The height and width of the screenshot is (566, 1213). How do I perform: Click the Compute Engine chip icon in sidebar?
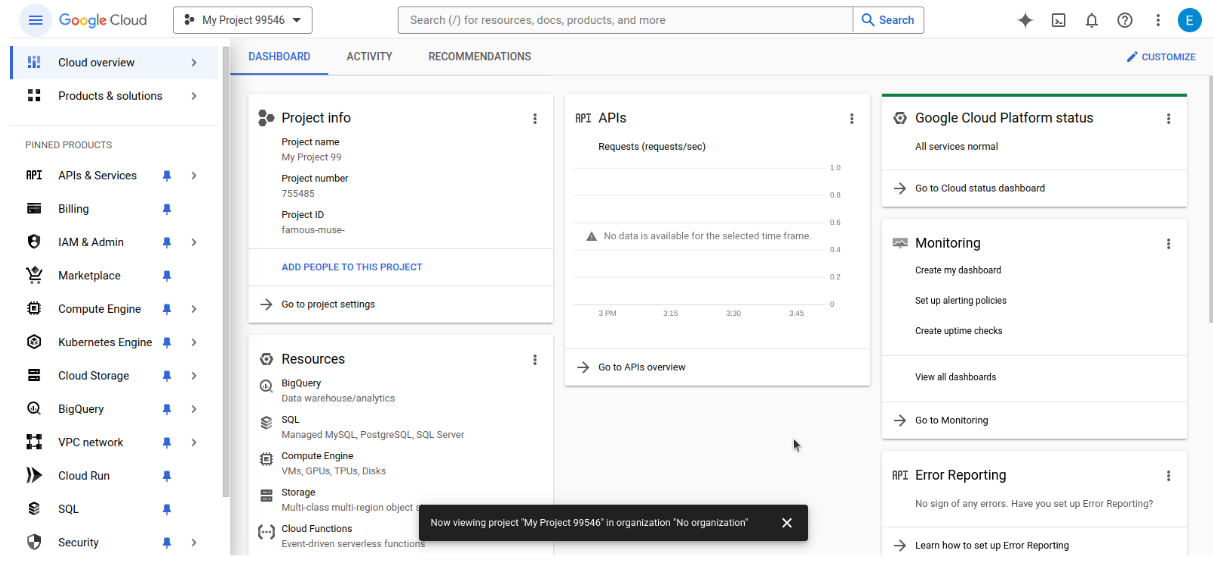click(x=34, y=309)
